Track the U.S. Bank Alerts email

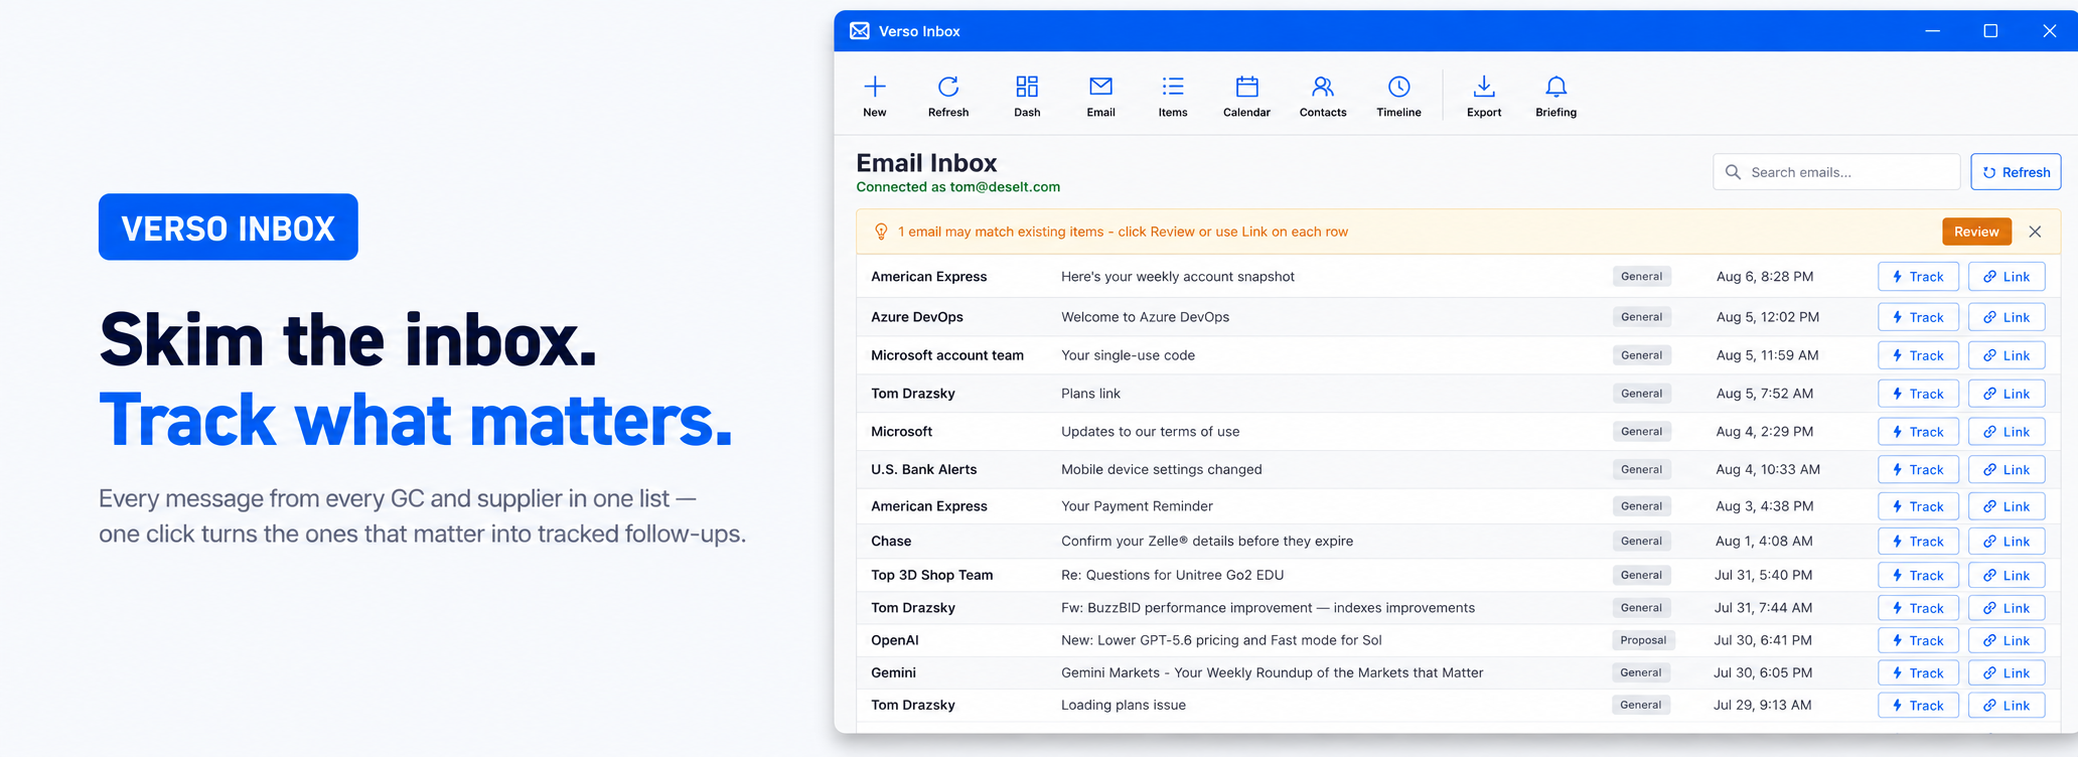click(1918, 469)
